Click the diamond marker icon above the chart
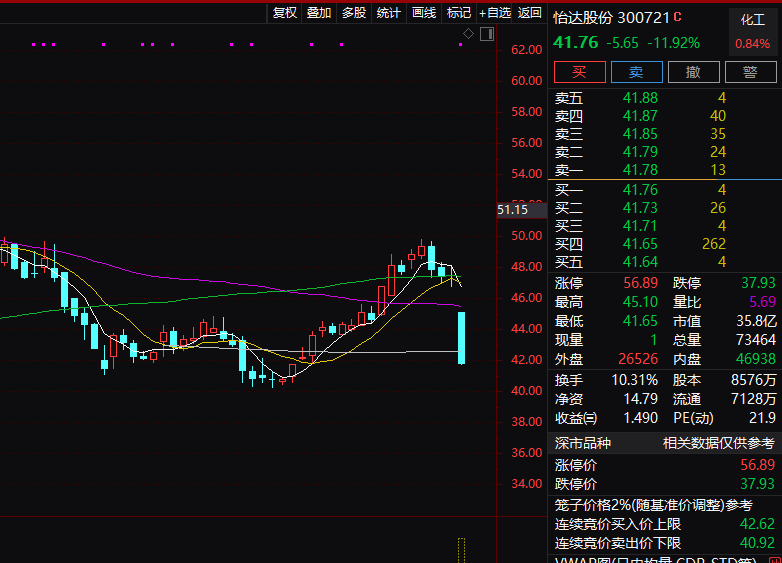 [468, 34]
